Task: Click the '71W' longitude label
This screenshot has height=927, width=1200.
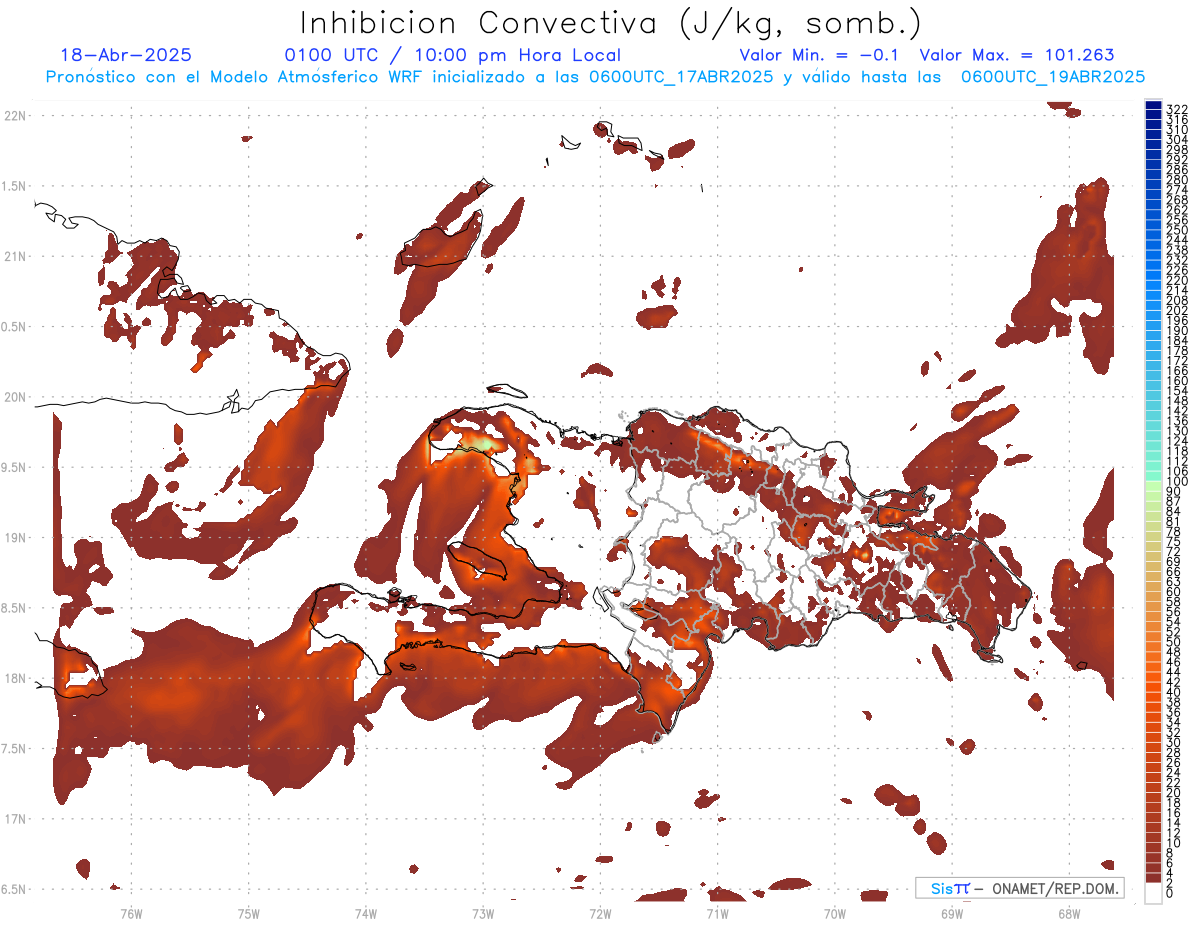Action: [717, 913]
